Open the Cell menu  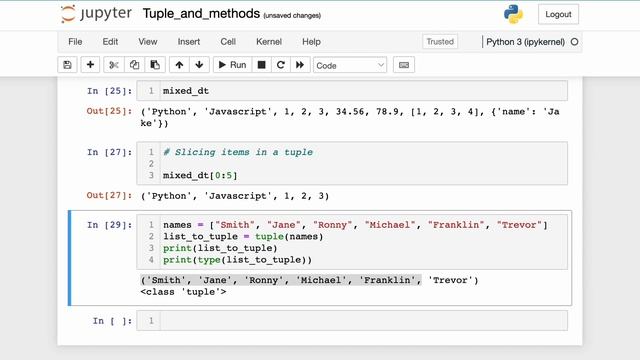click(228, 42)
